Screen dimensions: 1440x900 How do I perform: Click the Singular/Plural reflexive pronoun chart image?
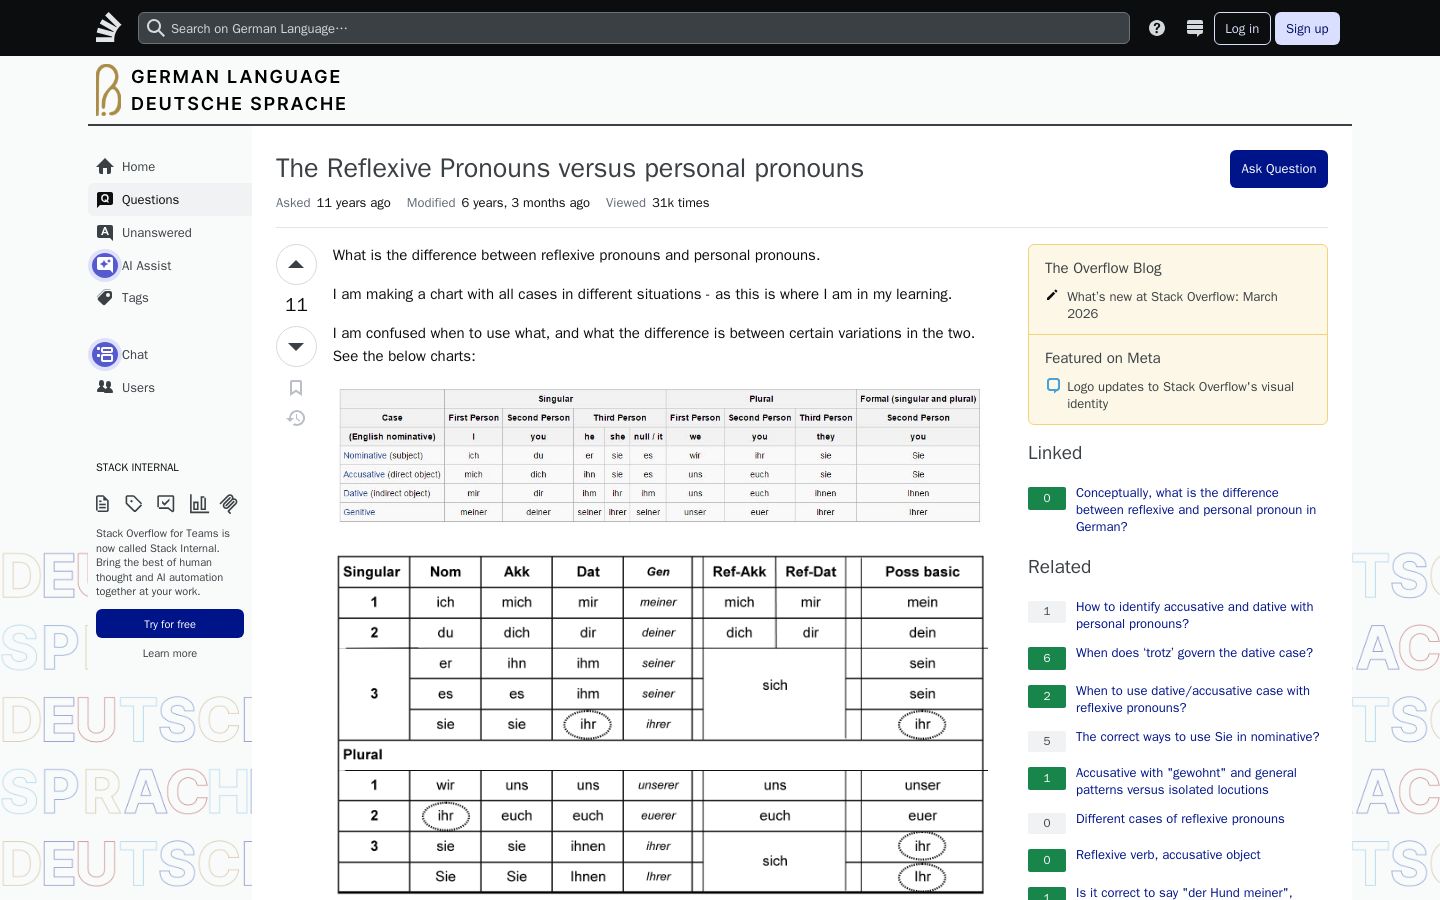tap(661, 724)
